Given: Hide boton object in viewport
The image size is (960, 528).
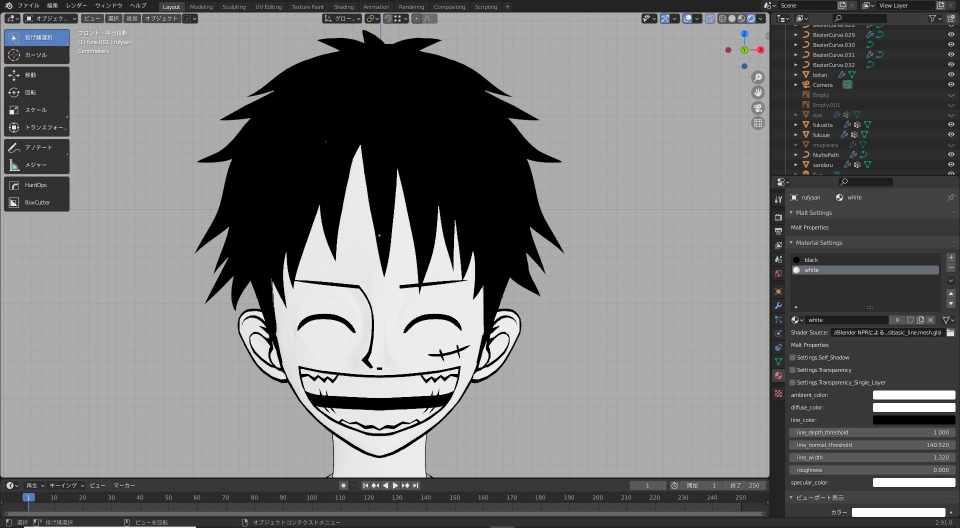Looking at the screenshot, I should (x=951, y=75).
